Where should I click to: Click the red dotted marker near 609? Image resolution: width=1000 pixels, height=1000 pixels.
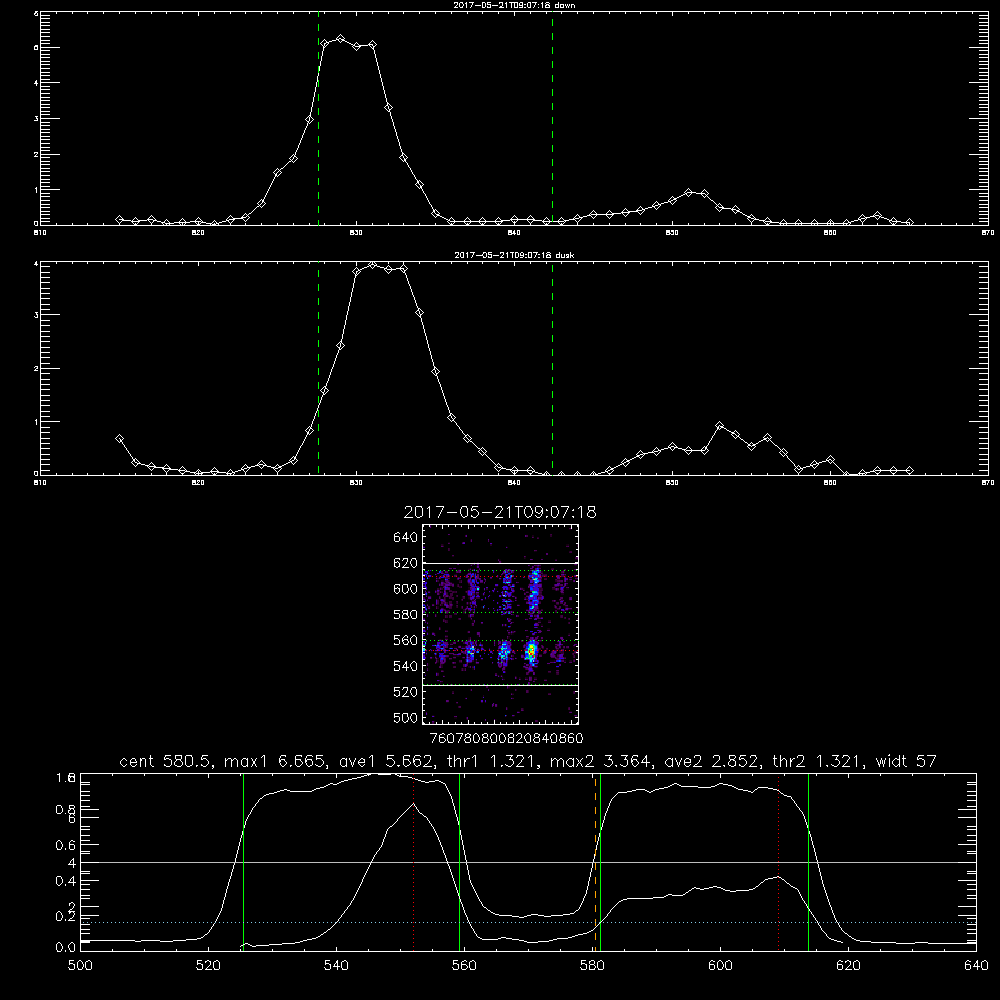click(778, 862)
